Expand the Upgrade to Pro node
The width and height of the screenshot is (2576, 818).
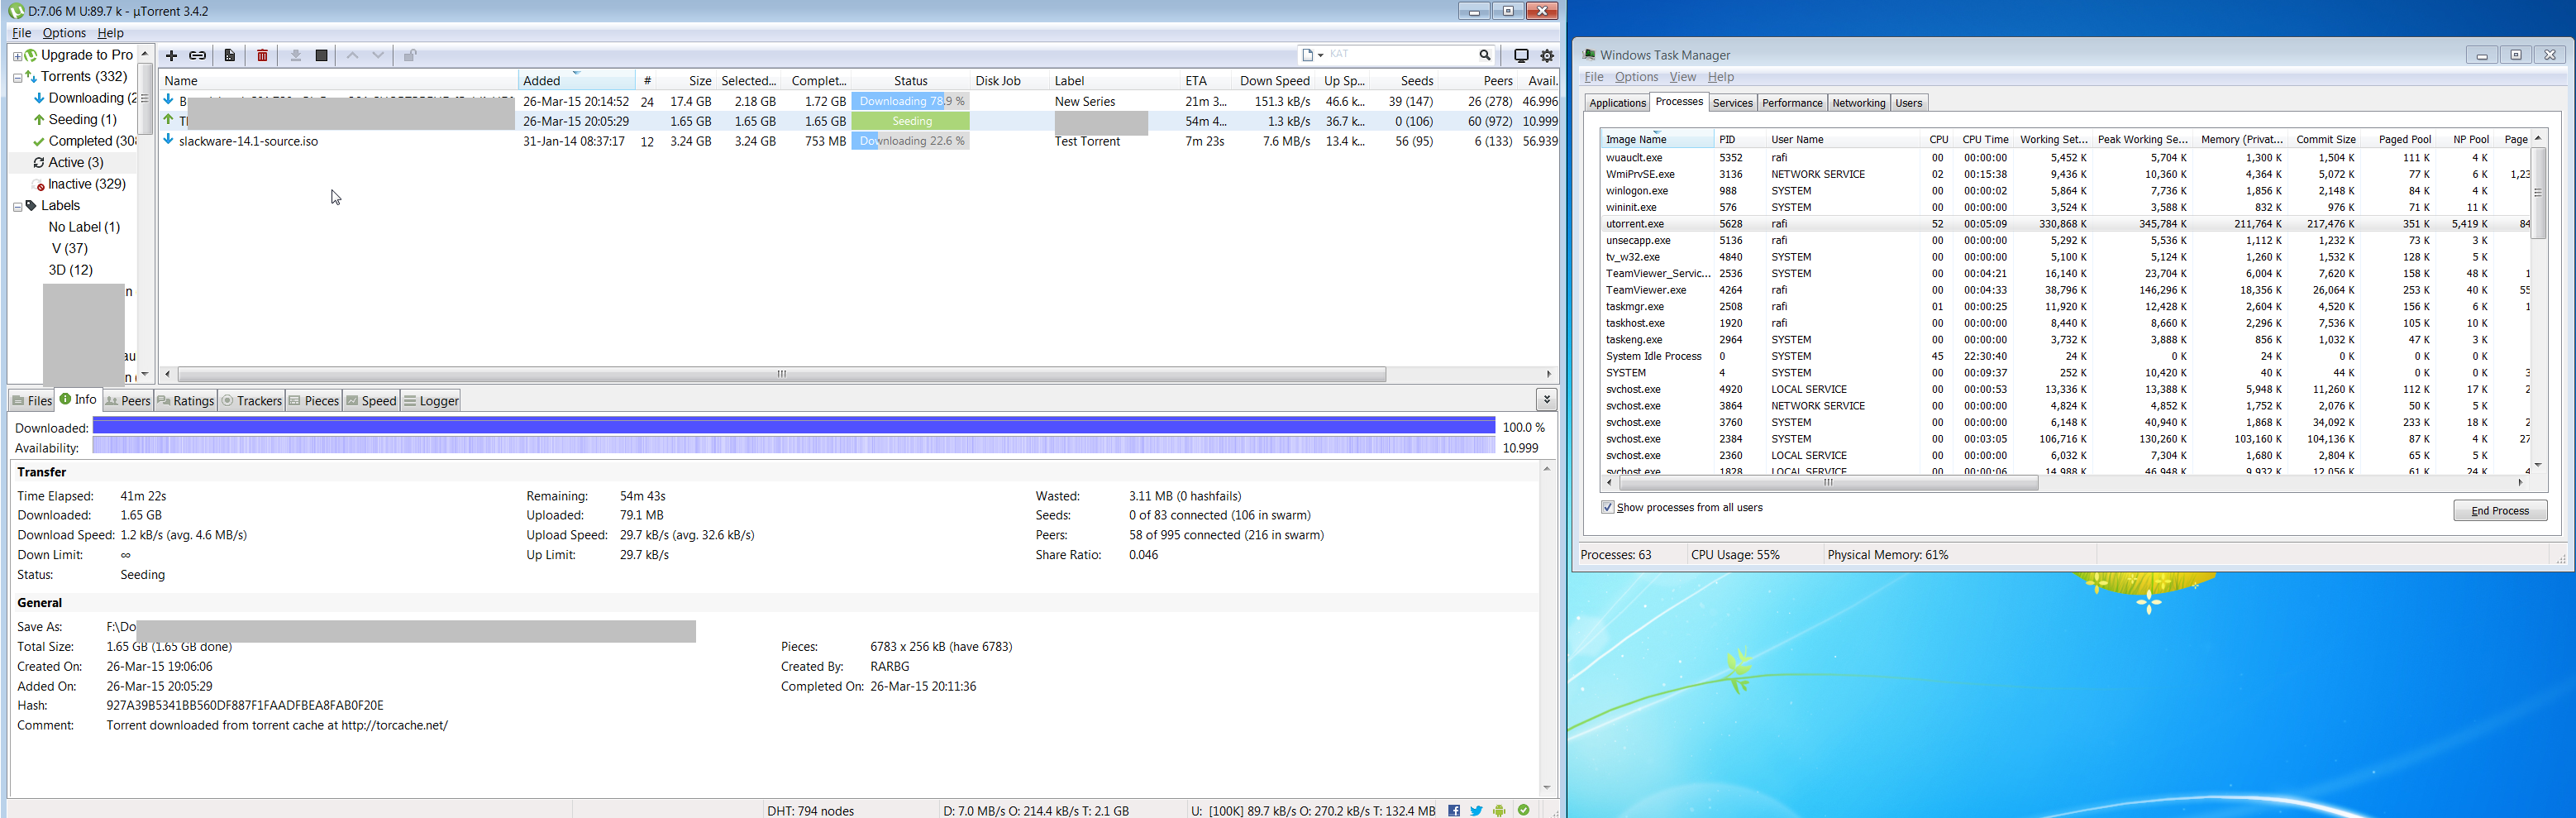click(17, 56)
